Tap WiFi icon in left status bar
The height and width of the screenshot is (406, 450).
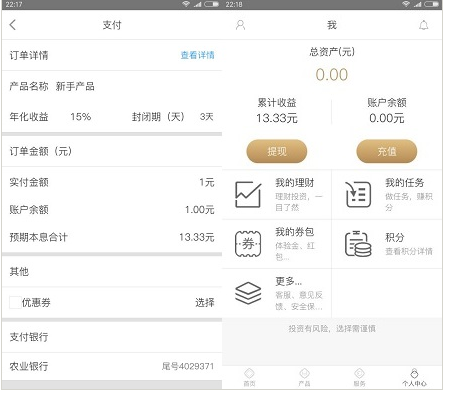[x=186, y=4]
